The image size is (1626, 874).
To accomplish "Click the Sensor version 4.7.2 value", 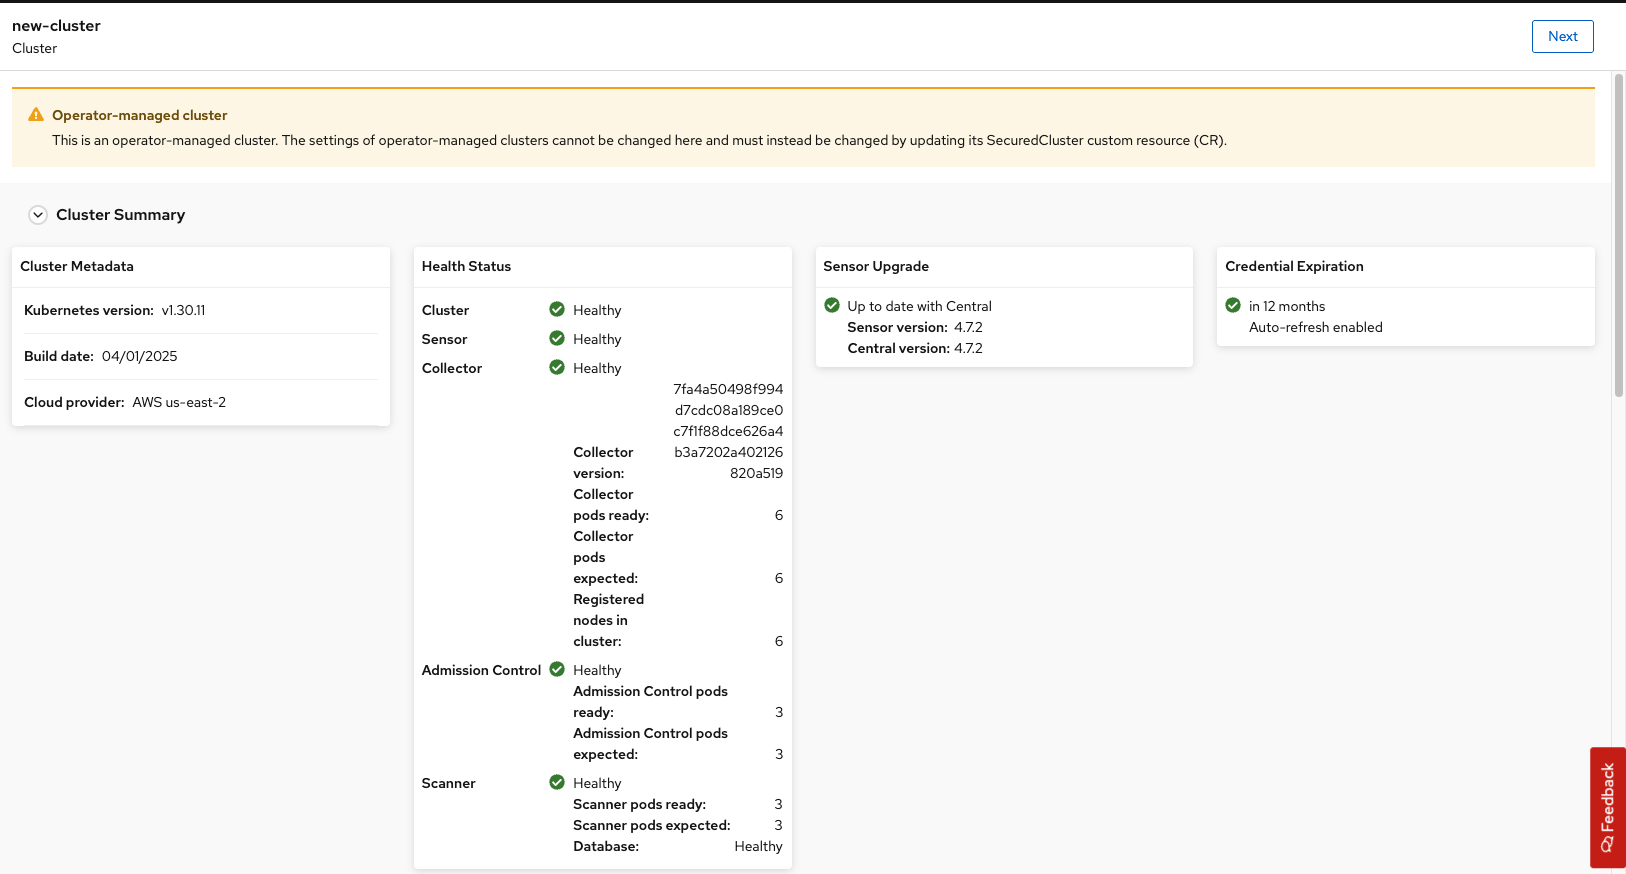I will coord(968,327).
